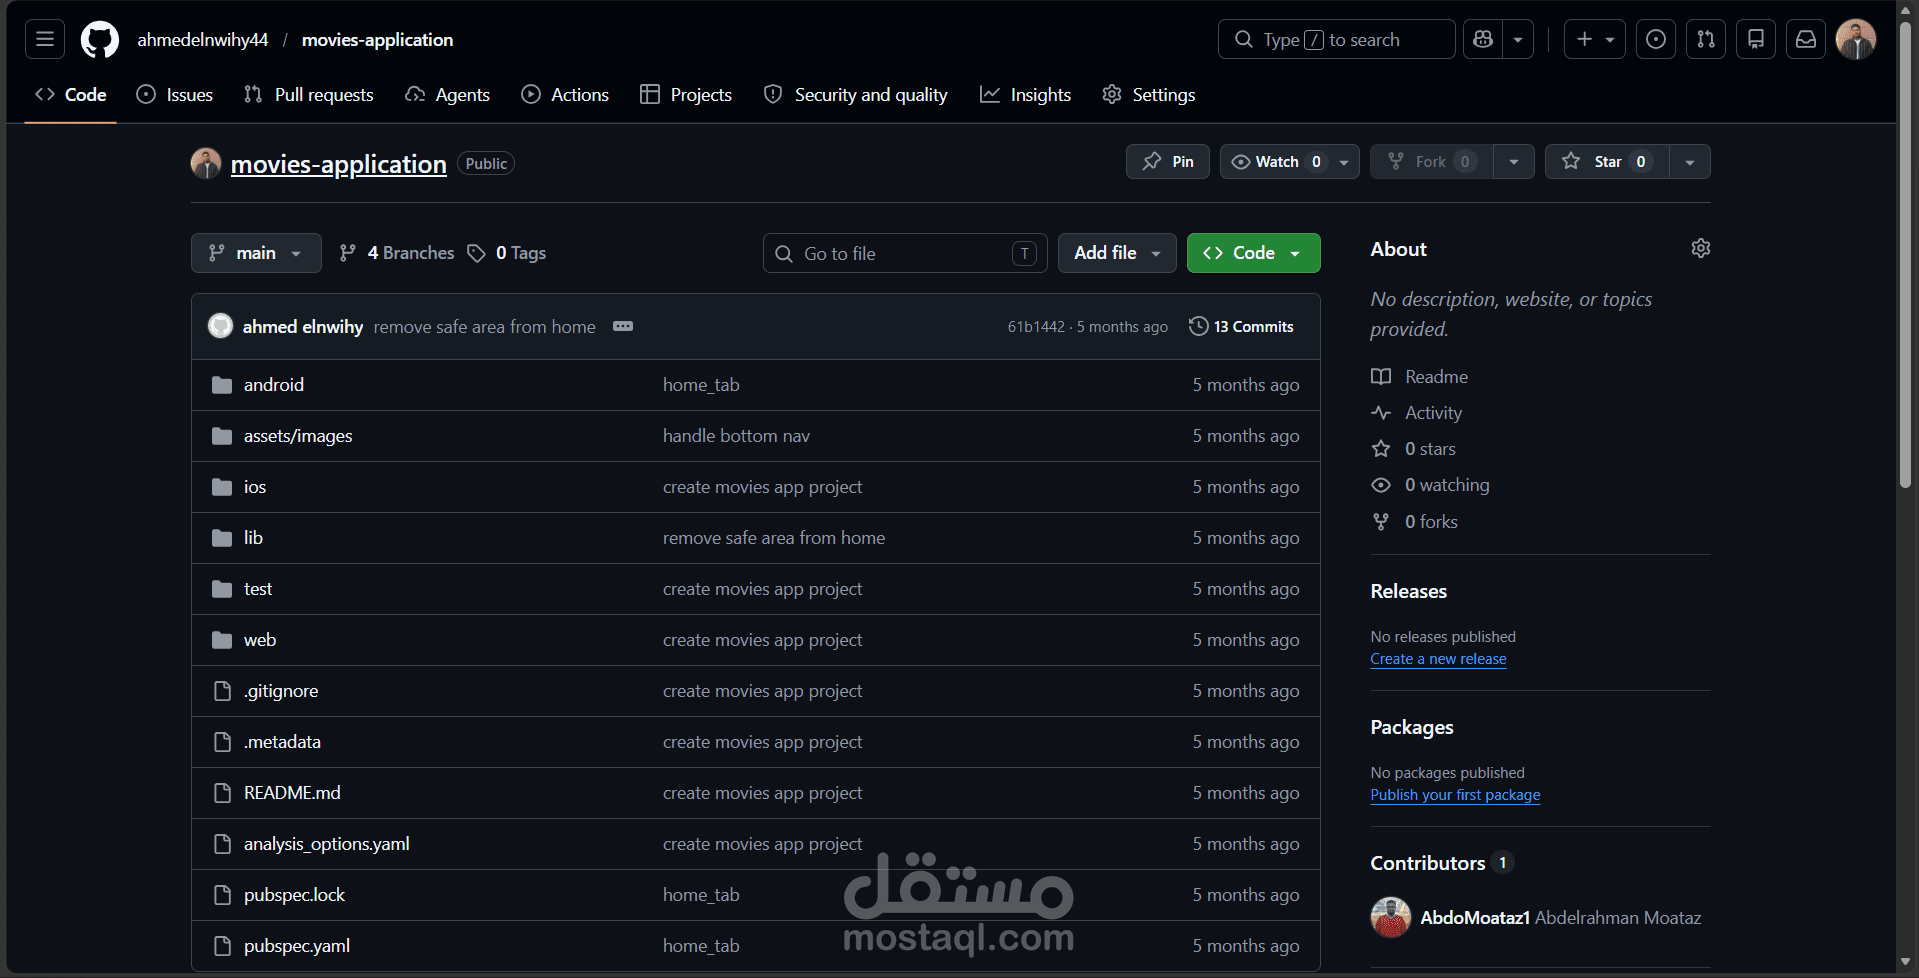This screenshot has height=978, width=1919.
Task: Open the hamburger navigation menu
Action: point(45,39)
